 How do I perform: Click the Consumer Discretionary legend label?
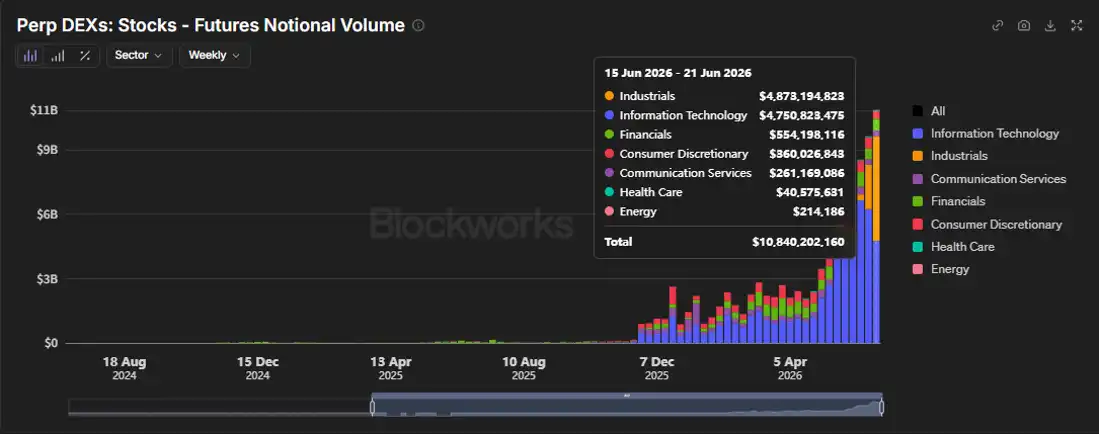996,224
